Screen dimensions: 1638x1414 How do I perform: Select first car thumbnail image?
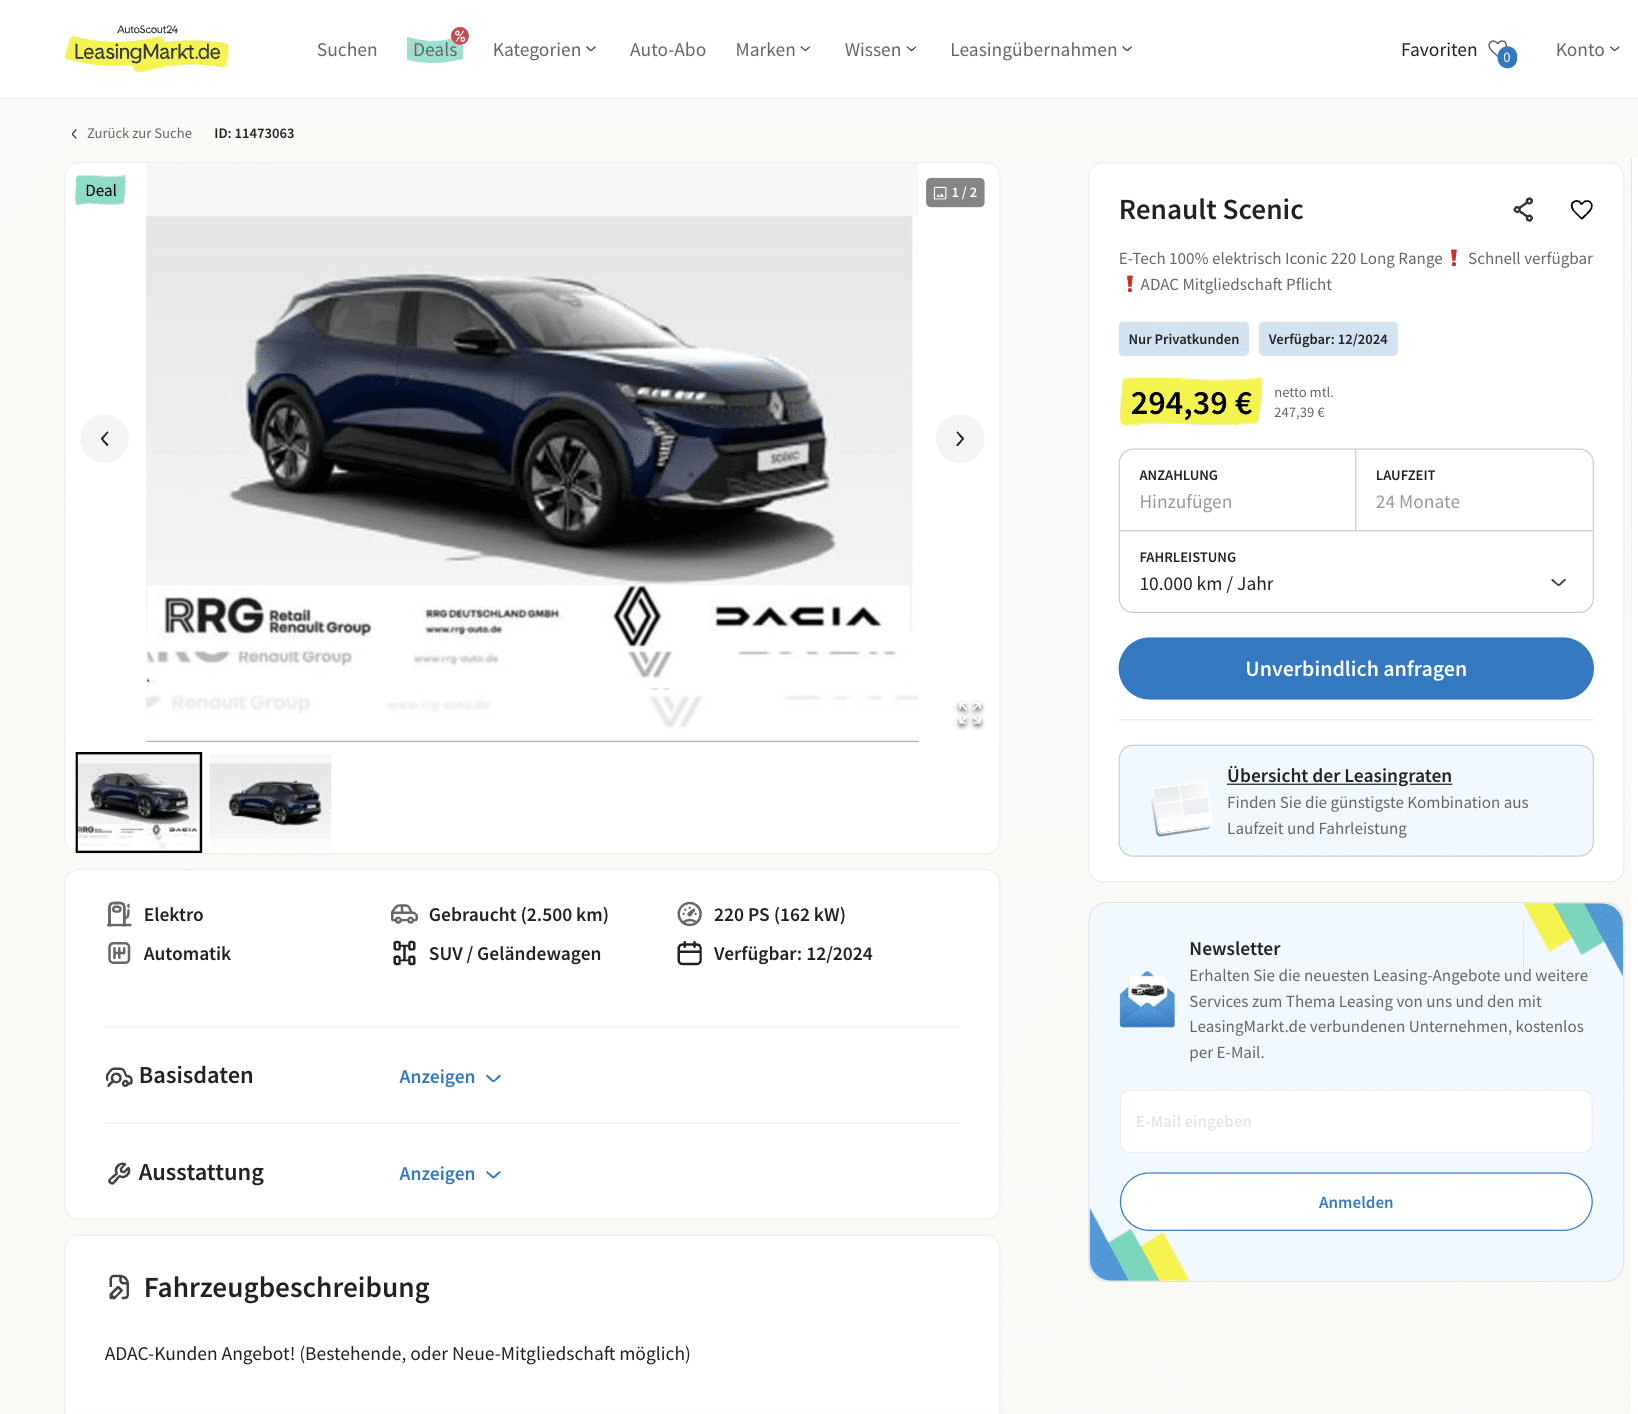(139, 802)
